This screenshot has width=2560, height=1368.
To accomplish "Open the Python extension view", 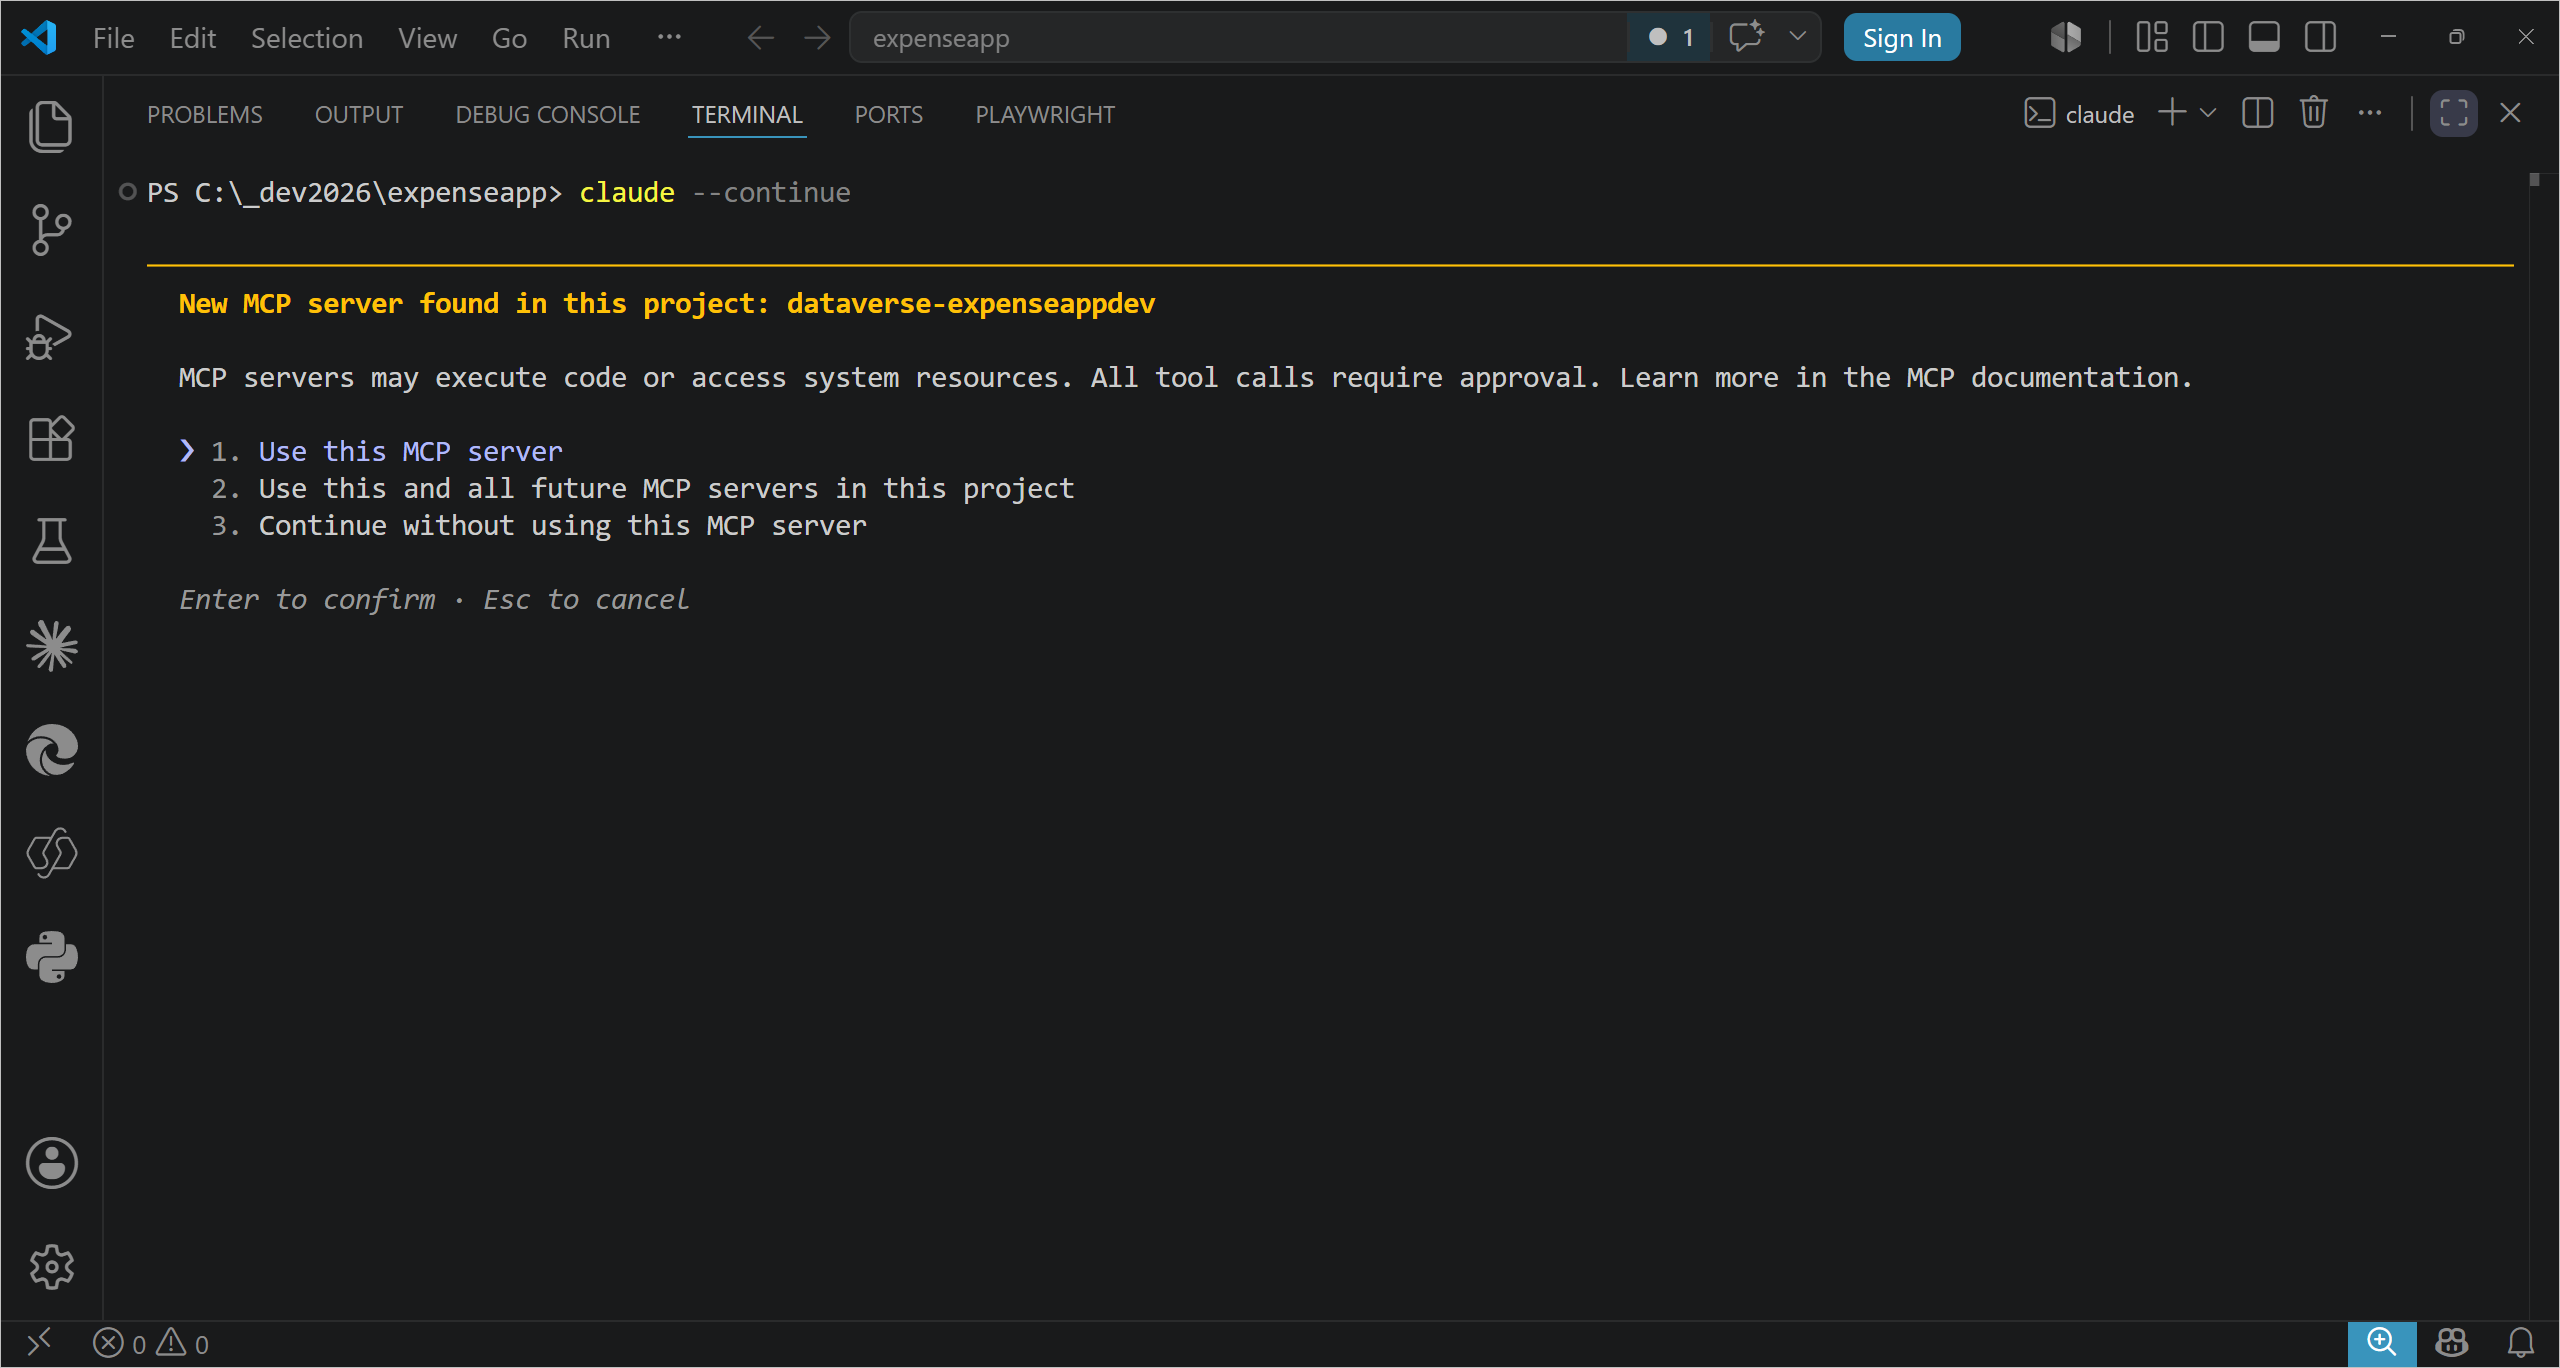I will 51,957.
